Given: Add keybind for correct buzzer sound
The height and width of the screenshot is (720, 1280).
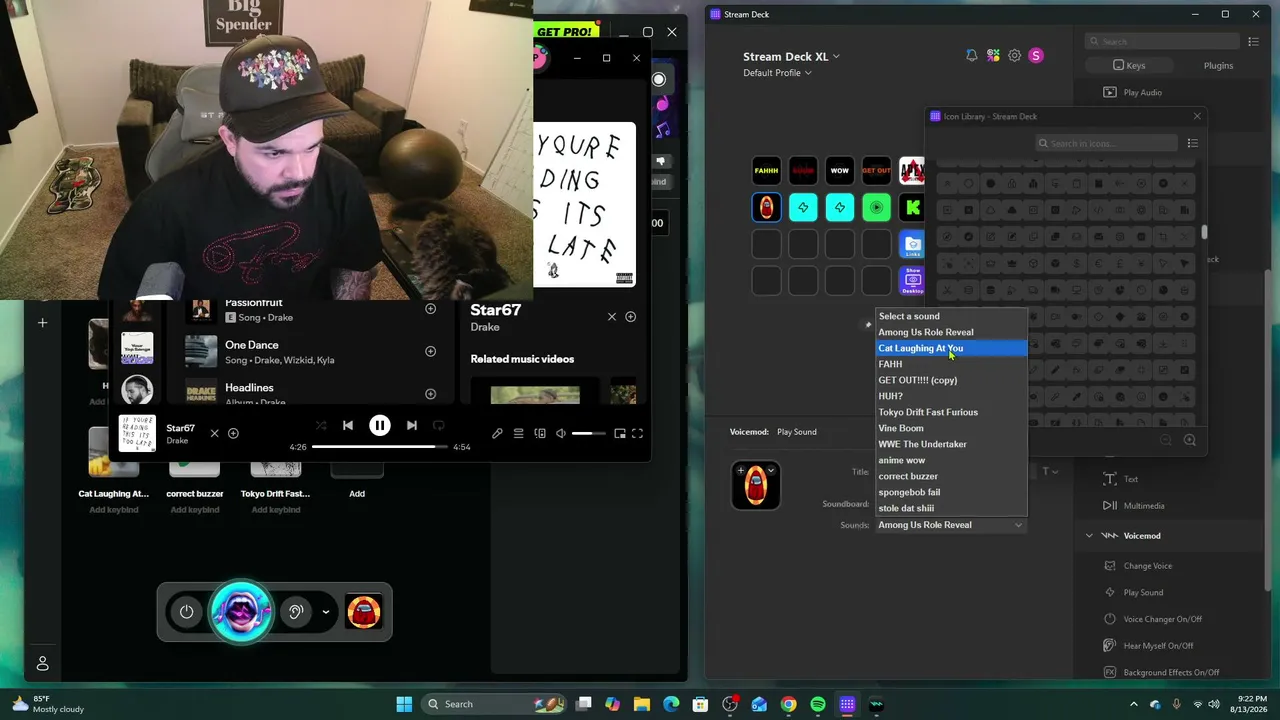Looking at the screenshot, I should [195, 510].
